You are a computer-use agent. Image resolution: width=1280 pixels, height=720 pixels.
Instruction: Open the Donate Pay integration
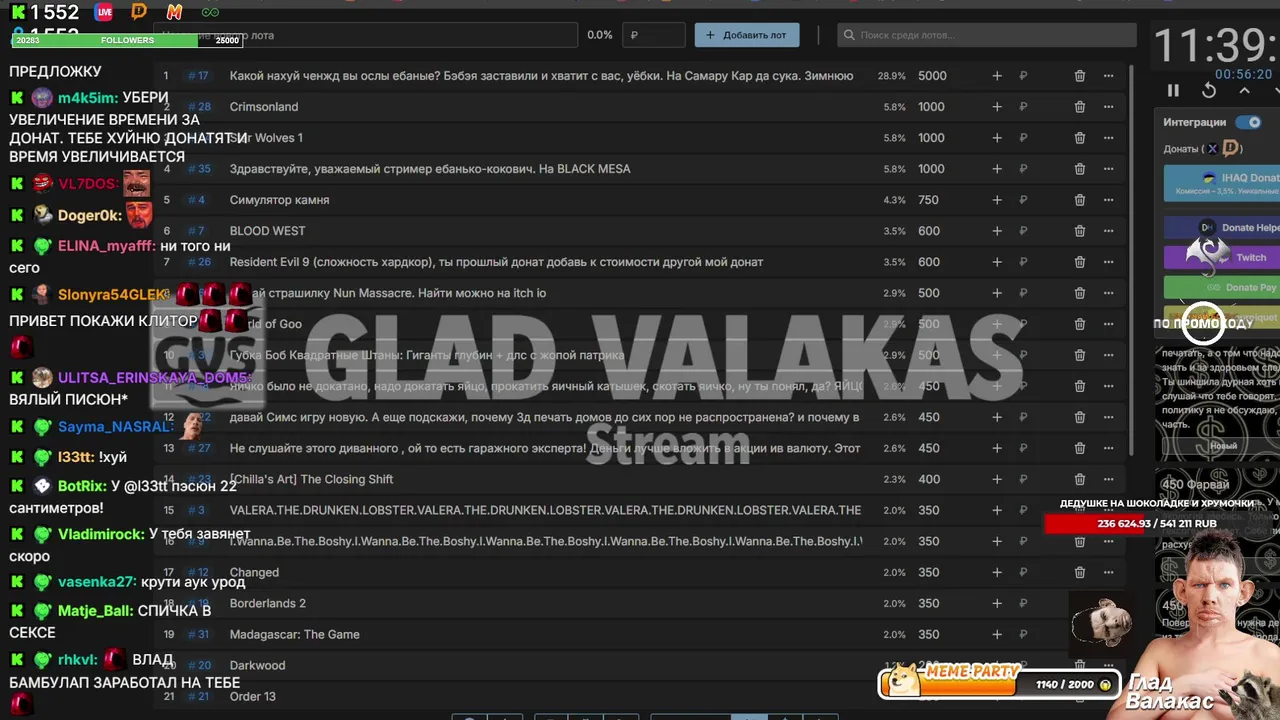coord(1221,288)
